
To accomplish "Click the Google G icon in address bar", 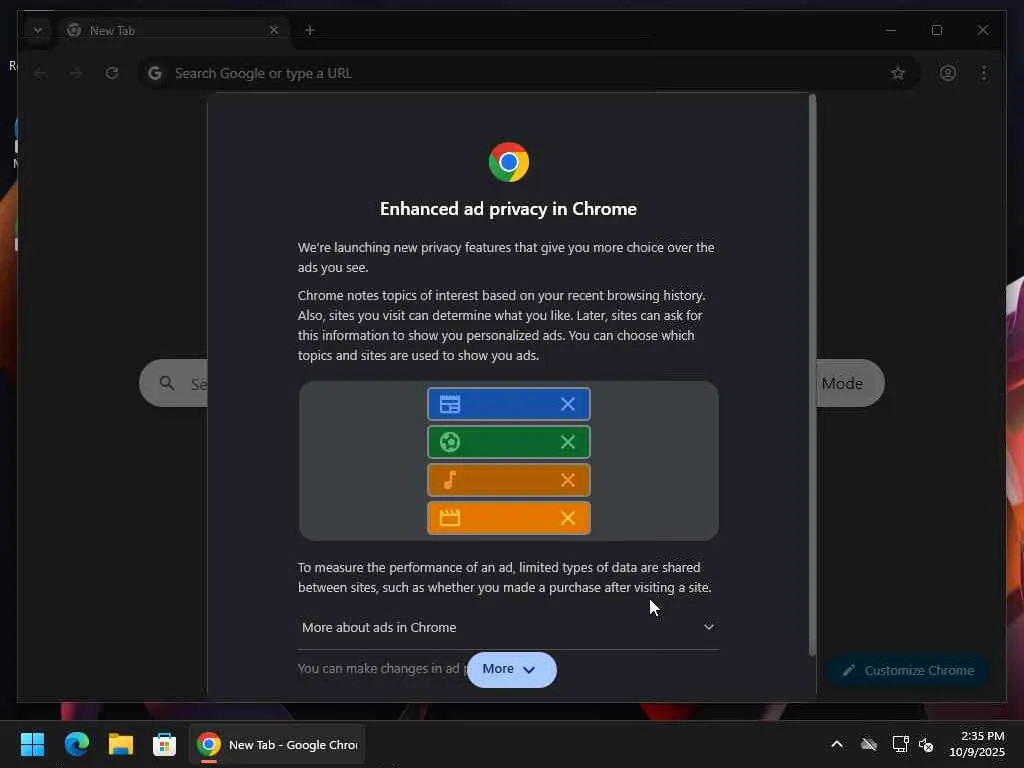I will (155, 73).
